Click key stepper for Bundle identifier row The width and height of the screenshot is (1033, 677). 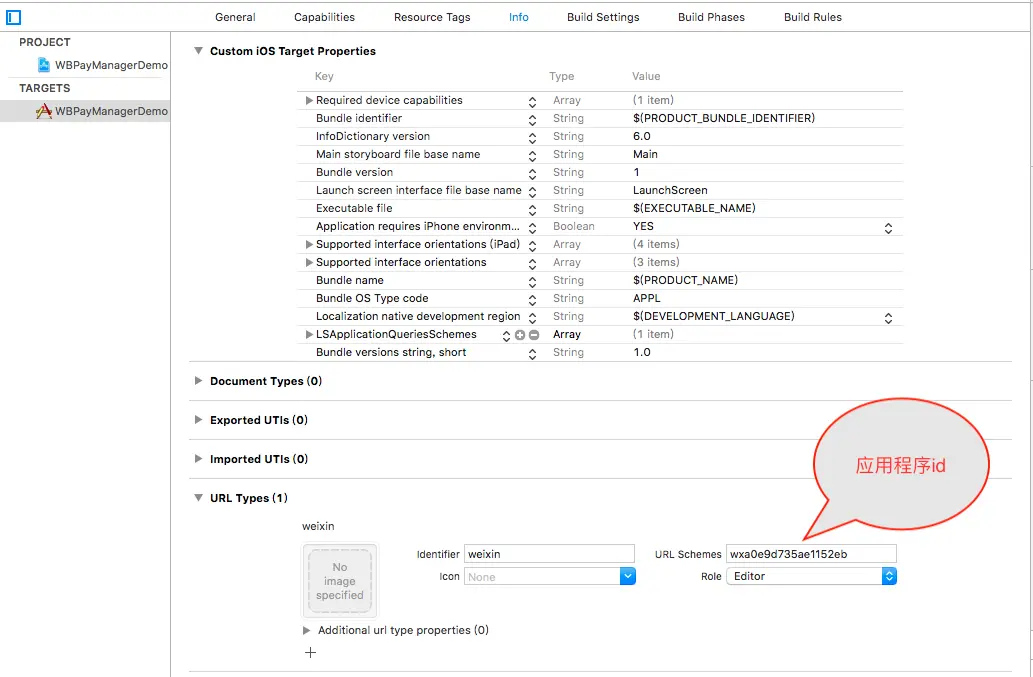(532, 120)
